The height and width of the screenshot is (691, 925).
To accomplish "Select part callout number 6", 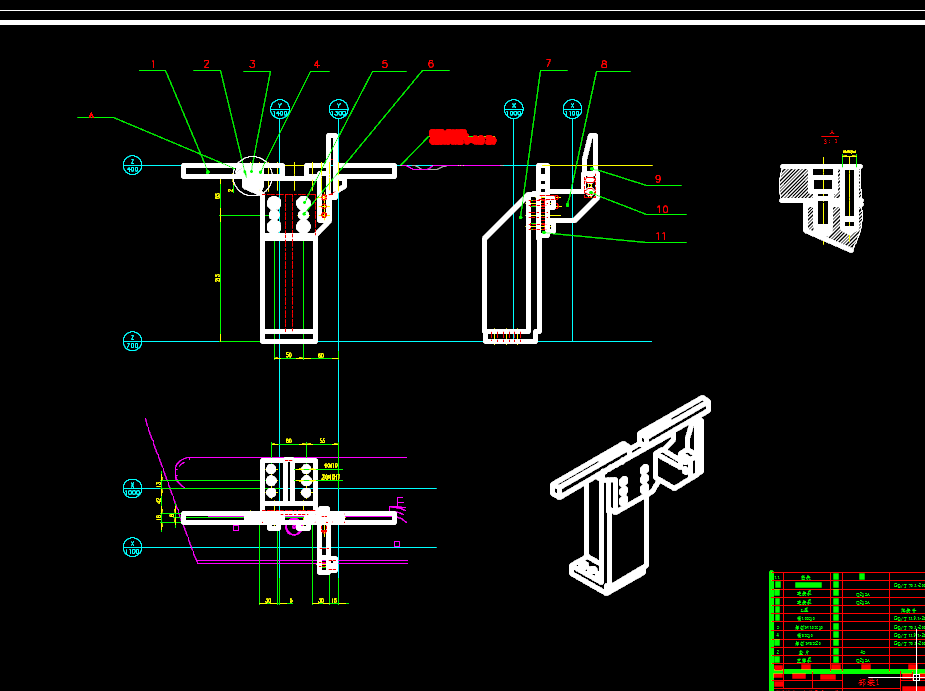I will [431, 64].
